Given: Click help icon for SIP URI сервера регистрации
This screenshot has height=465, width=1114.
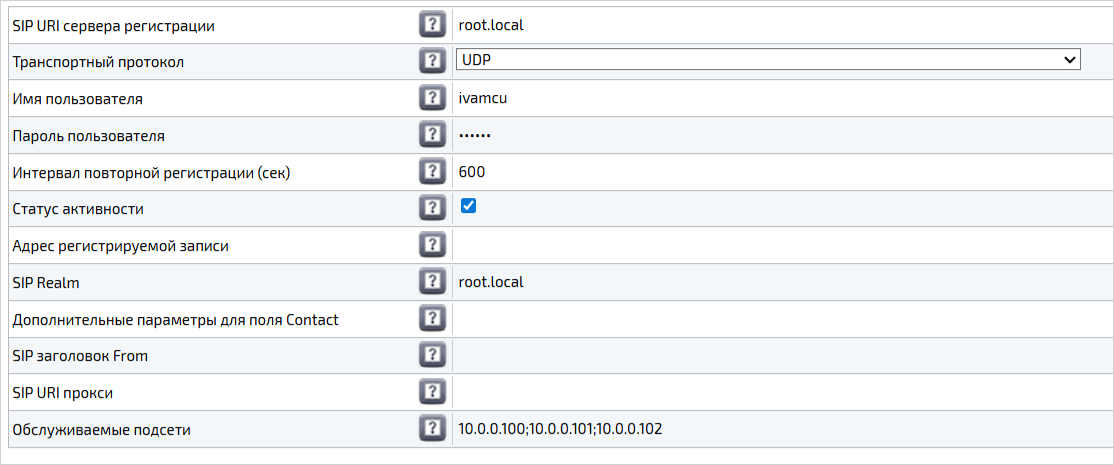Looking at the screenshot, I should pyautogui.click(x=430, y=25).
